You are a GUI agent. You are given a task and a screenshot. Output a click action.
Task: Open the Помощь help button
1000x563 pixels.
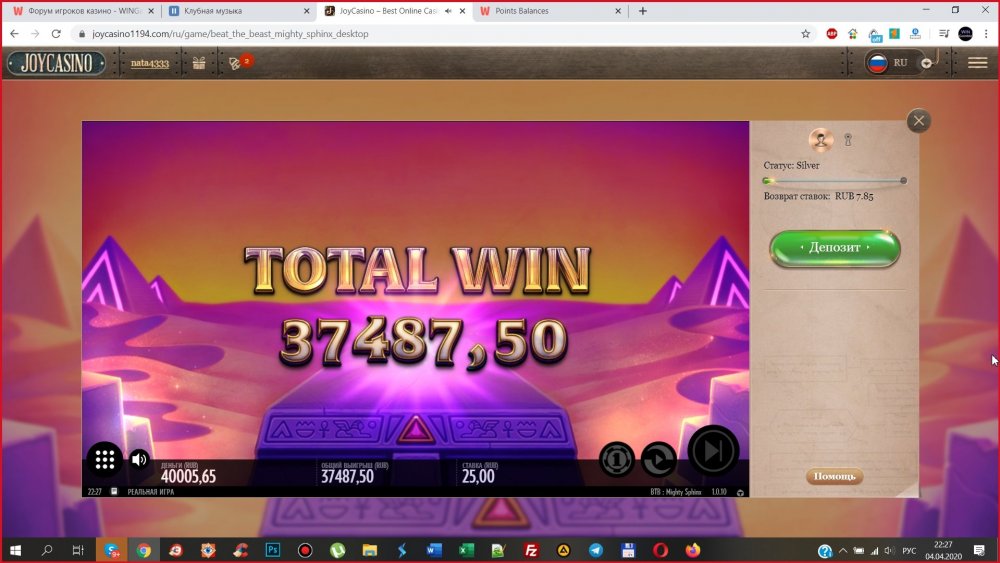click(x=834, y=477)
